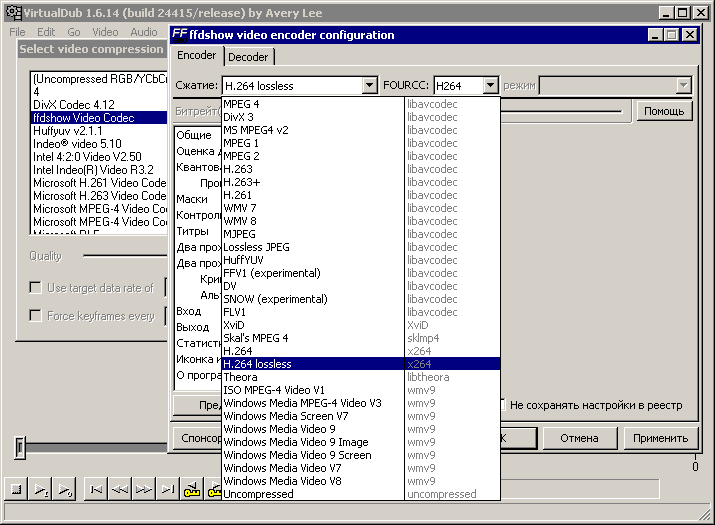Image resolution: width=715 pixels, height=525 pixels.
Task: Switch to the Decoder tab
Action: tap(248, 57)
